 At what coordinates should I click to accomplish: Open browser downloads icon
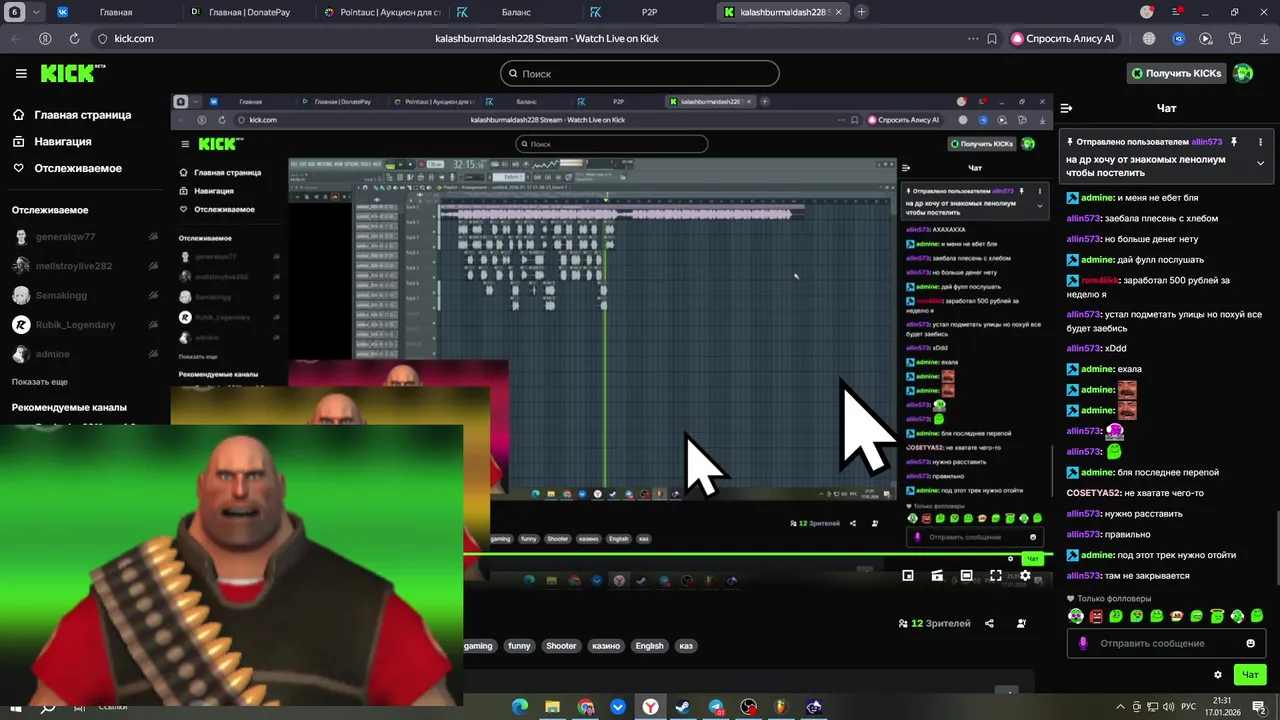point(1263,38)
